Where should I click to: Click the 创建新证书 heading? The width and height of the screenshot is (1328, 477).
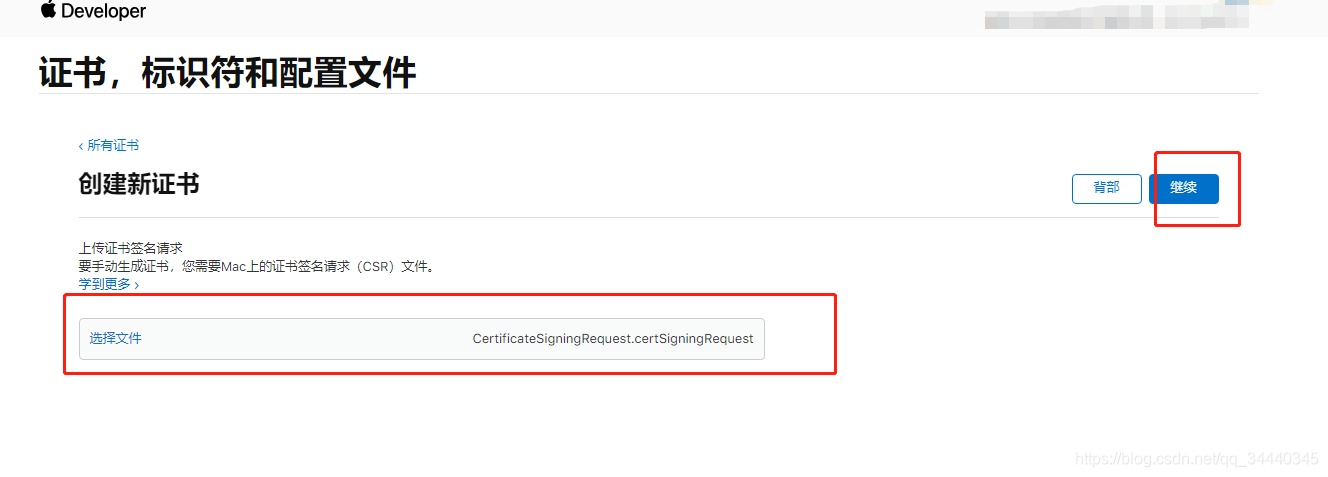coord(139,183)
